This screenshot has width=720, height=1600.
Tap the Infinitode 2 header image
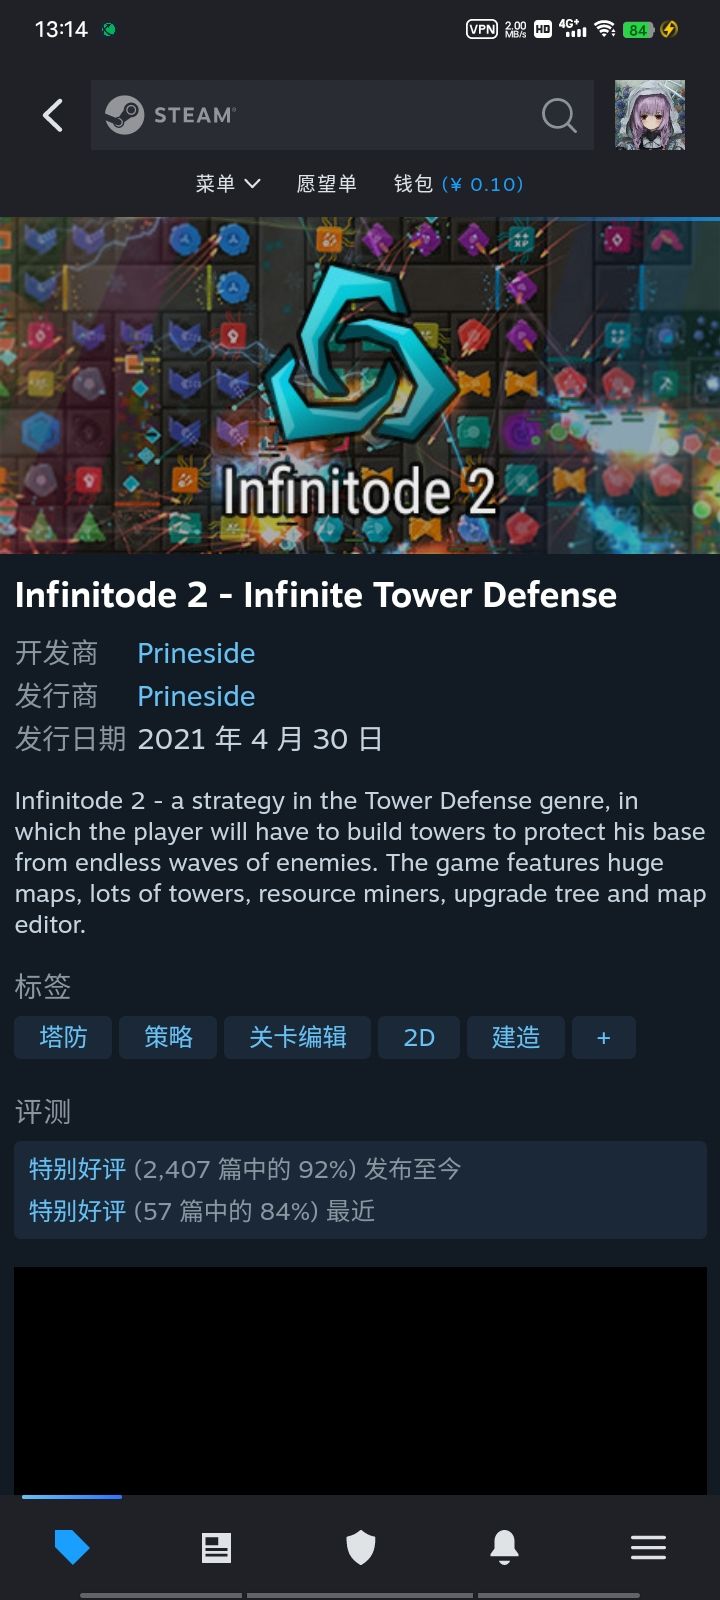tap(360, 386)
